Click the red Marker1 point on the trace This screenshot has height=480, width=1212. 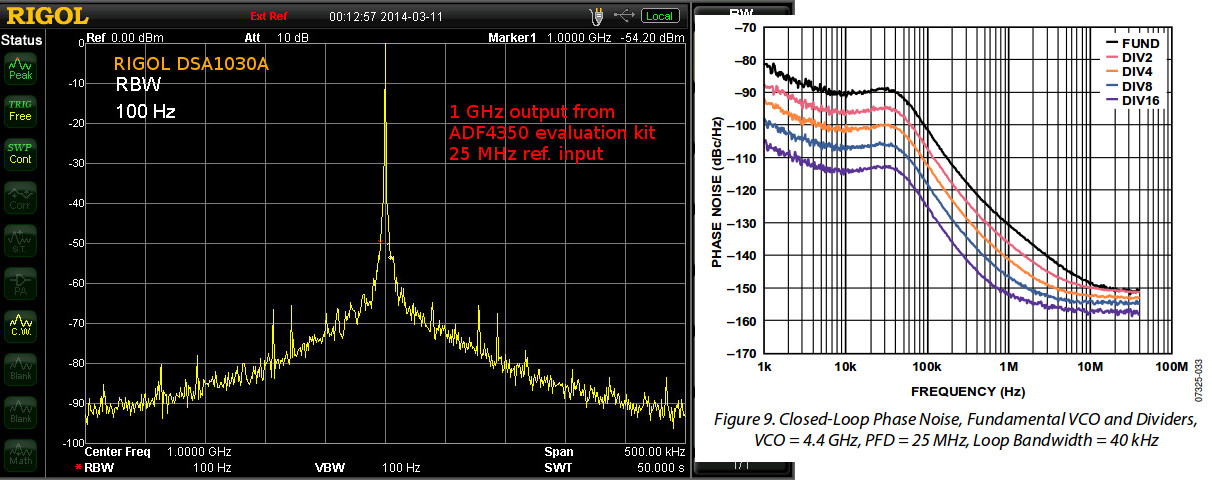(x=380, y=242)
